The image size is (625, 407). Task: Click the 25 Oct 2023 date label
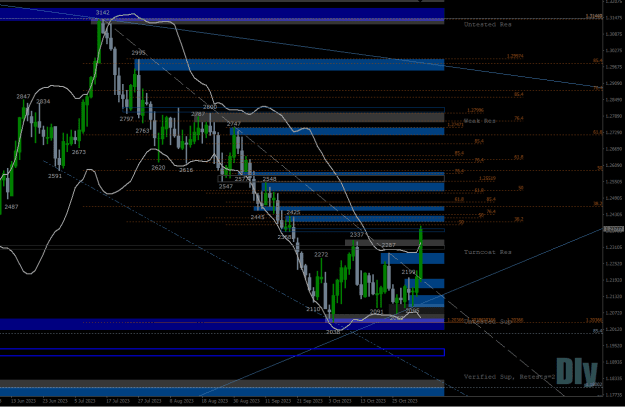(405, 401)
